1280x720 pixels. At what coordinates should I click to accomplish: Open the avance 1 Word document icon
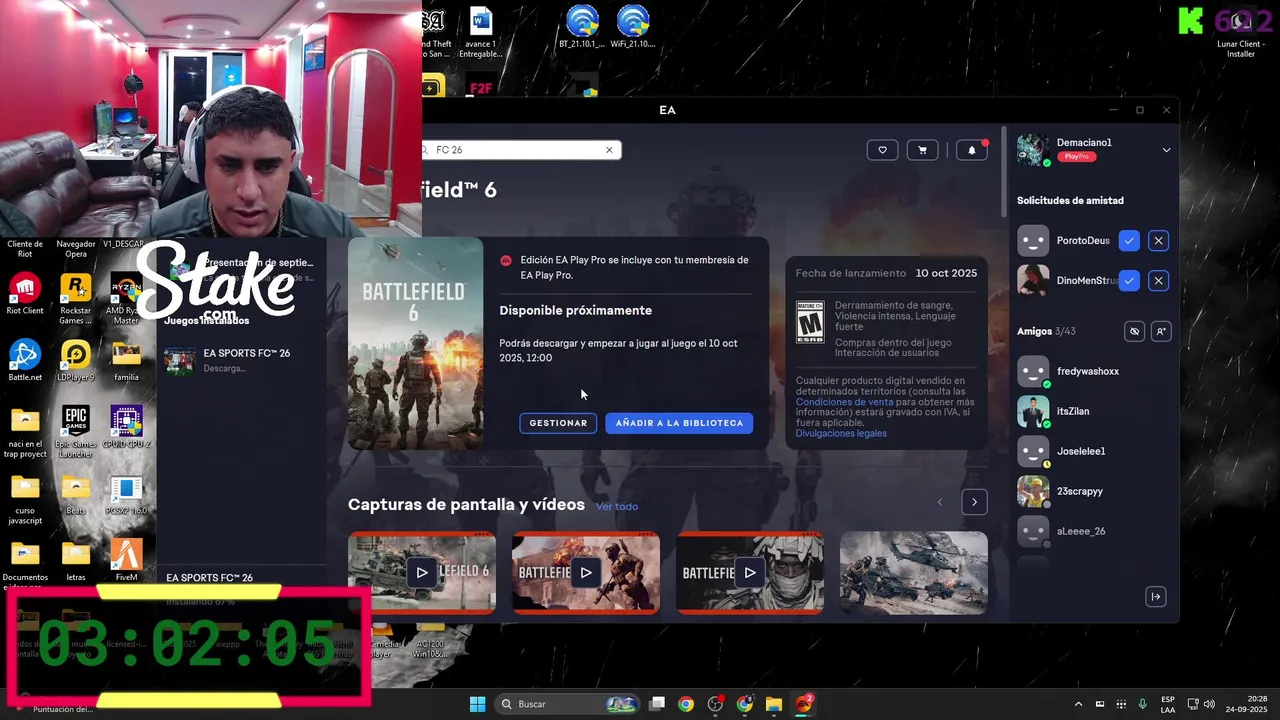480,33
